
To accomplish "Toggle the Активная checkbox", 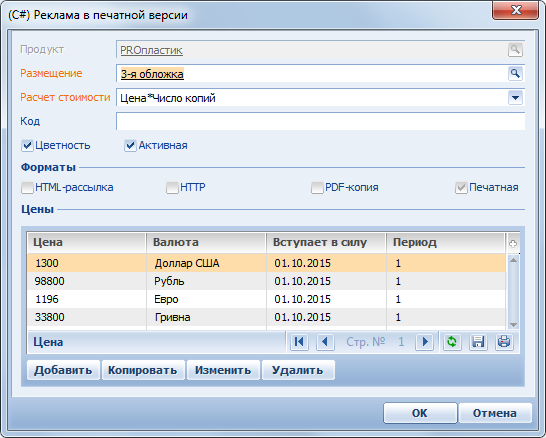I will 130,146.
